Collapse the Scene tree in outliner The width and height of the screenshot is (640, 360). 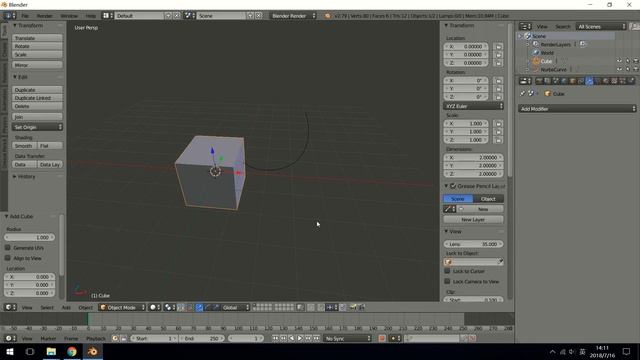click(521, 36)
